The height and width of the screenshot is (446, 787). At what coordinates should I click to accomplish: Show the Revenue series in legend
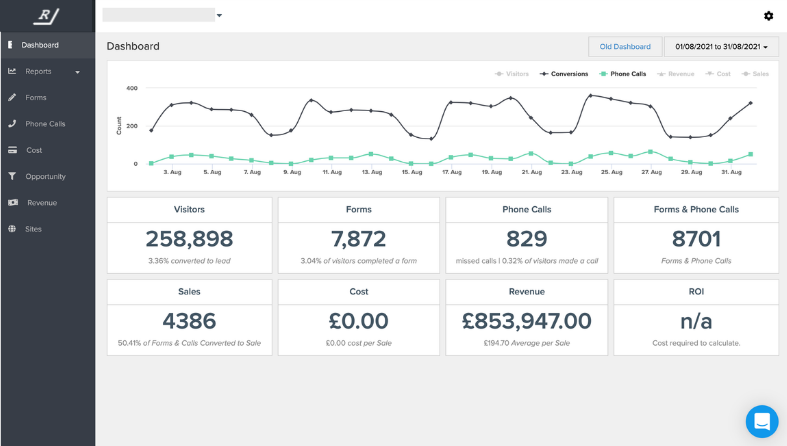click(677, 74)
